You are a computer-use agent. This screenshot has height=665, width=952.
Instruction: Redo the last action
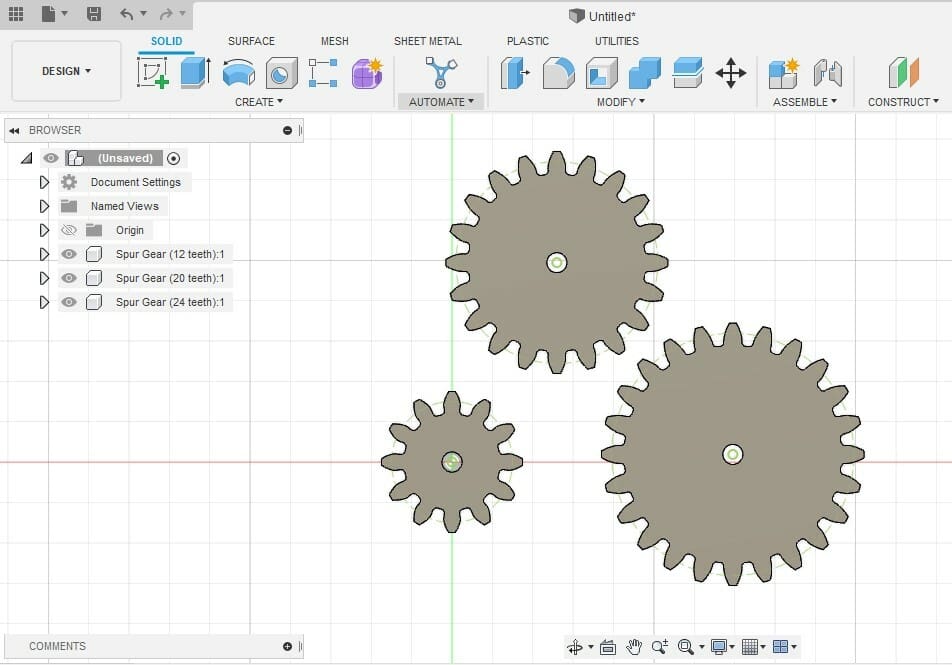pyautogui.click(x=166, y=13)
